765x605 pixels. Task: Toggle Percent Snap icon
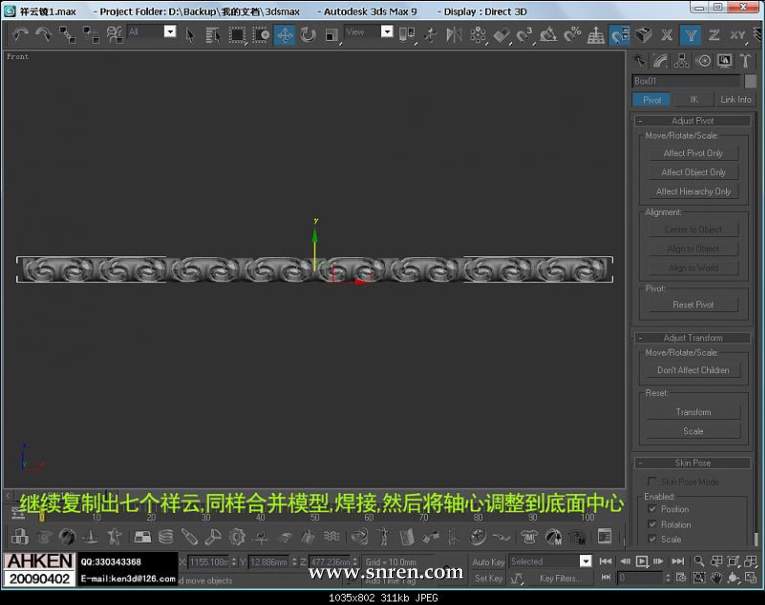pos(572,35)
